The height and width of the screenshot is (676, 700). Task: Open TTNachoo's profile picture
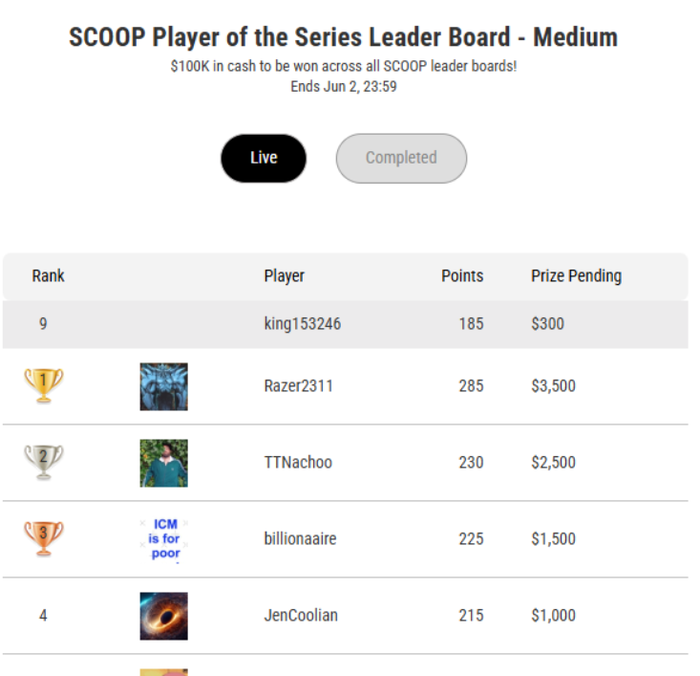(164, 463)
